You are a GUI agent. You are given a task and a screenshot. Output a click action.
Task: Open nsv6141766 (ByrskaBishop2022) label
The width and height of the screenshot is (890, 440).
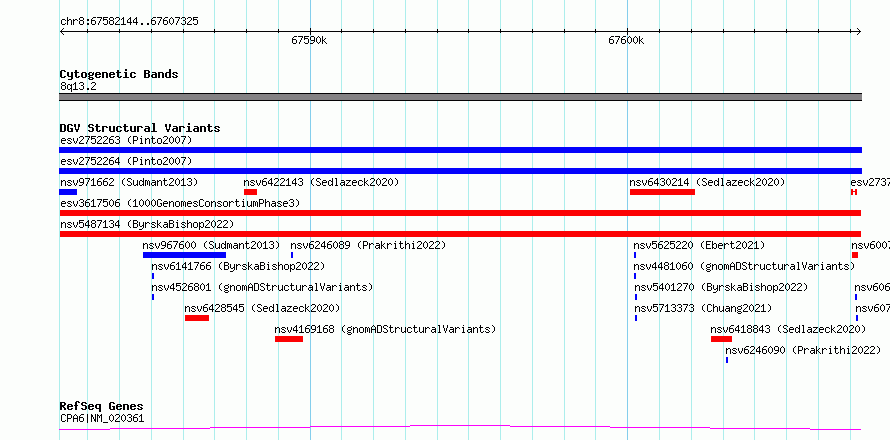[x=238, y=266]
